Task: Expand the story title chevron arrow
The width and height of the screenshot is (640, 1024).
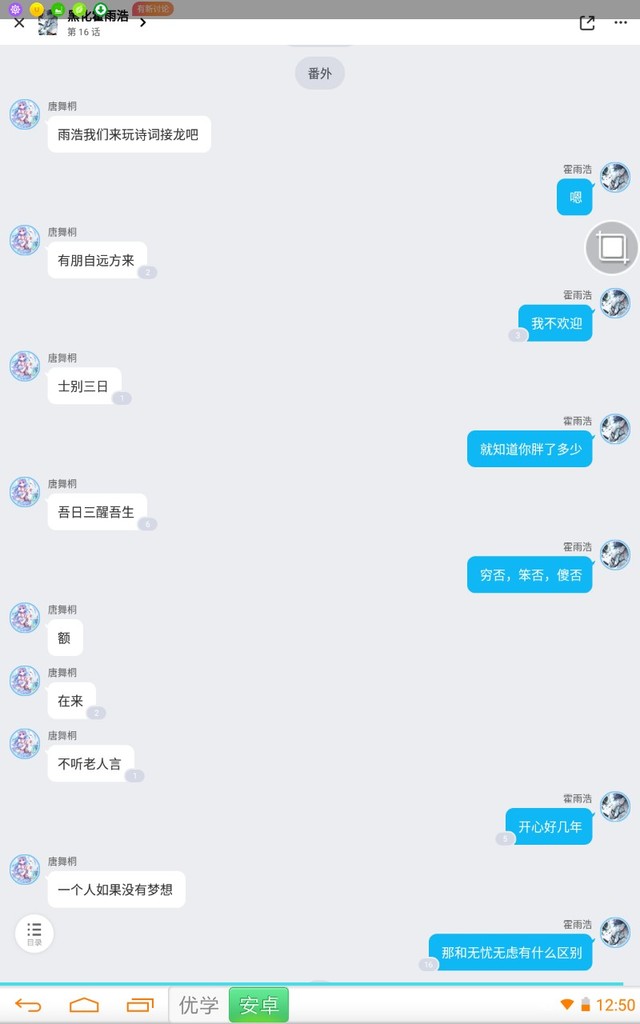Action: tap(143, 23)
